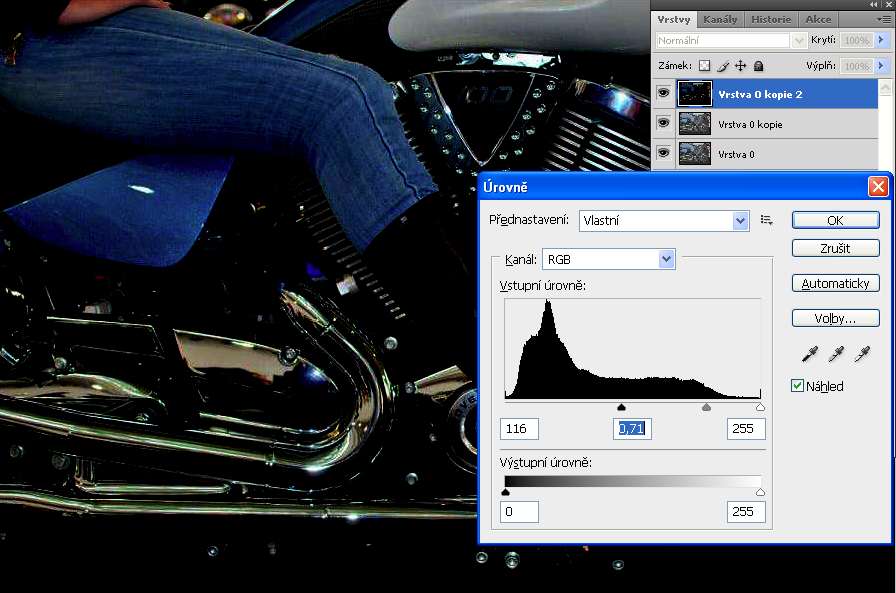
Task: Switch to the Kanály tab
Action: pyautogui.click(x=720, y=19)
